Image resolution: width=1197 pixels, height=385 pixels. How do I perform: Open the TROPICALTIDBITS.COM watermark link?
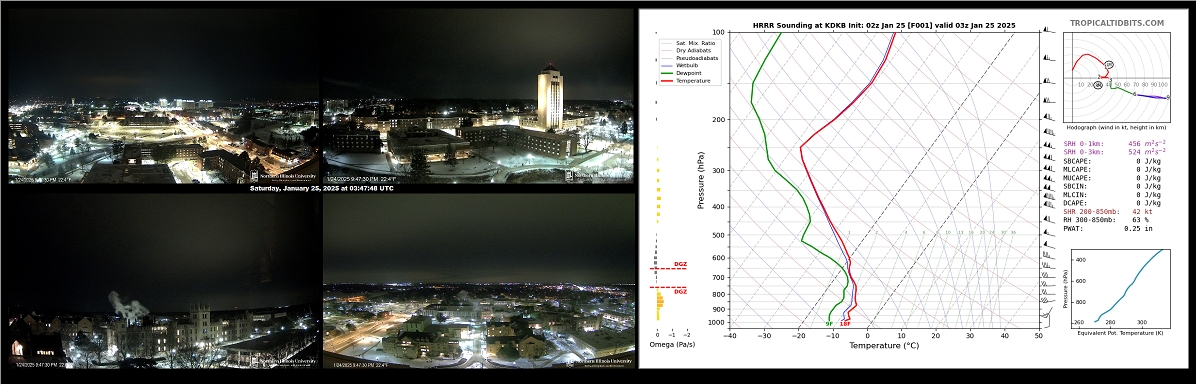1116,24
